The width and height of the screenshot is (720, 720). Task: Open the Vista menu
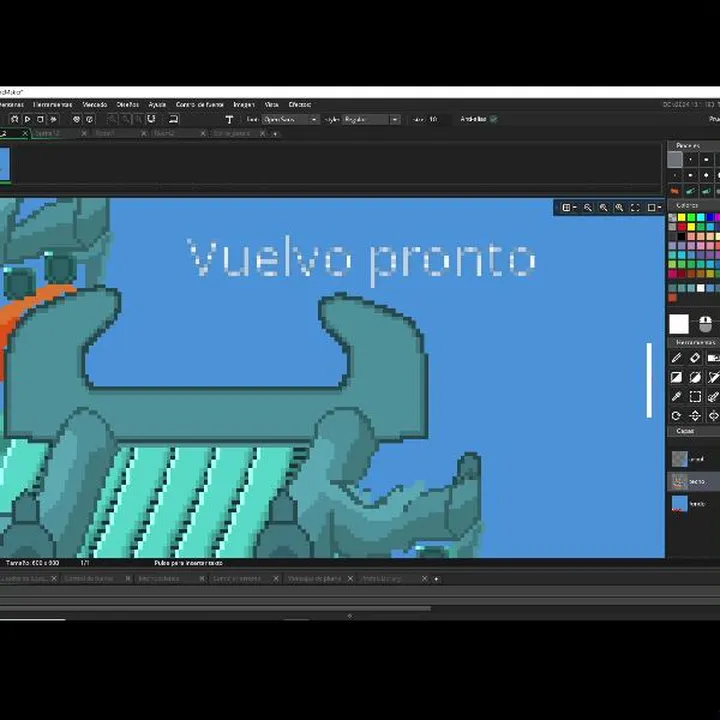point(271,105)
